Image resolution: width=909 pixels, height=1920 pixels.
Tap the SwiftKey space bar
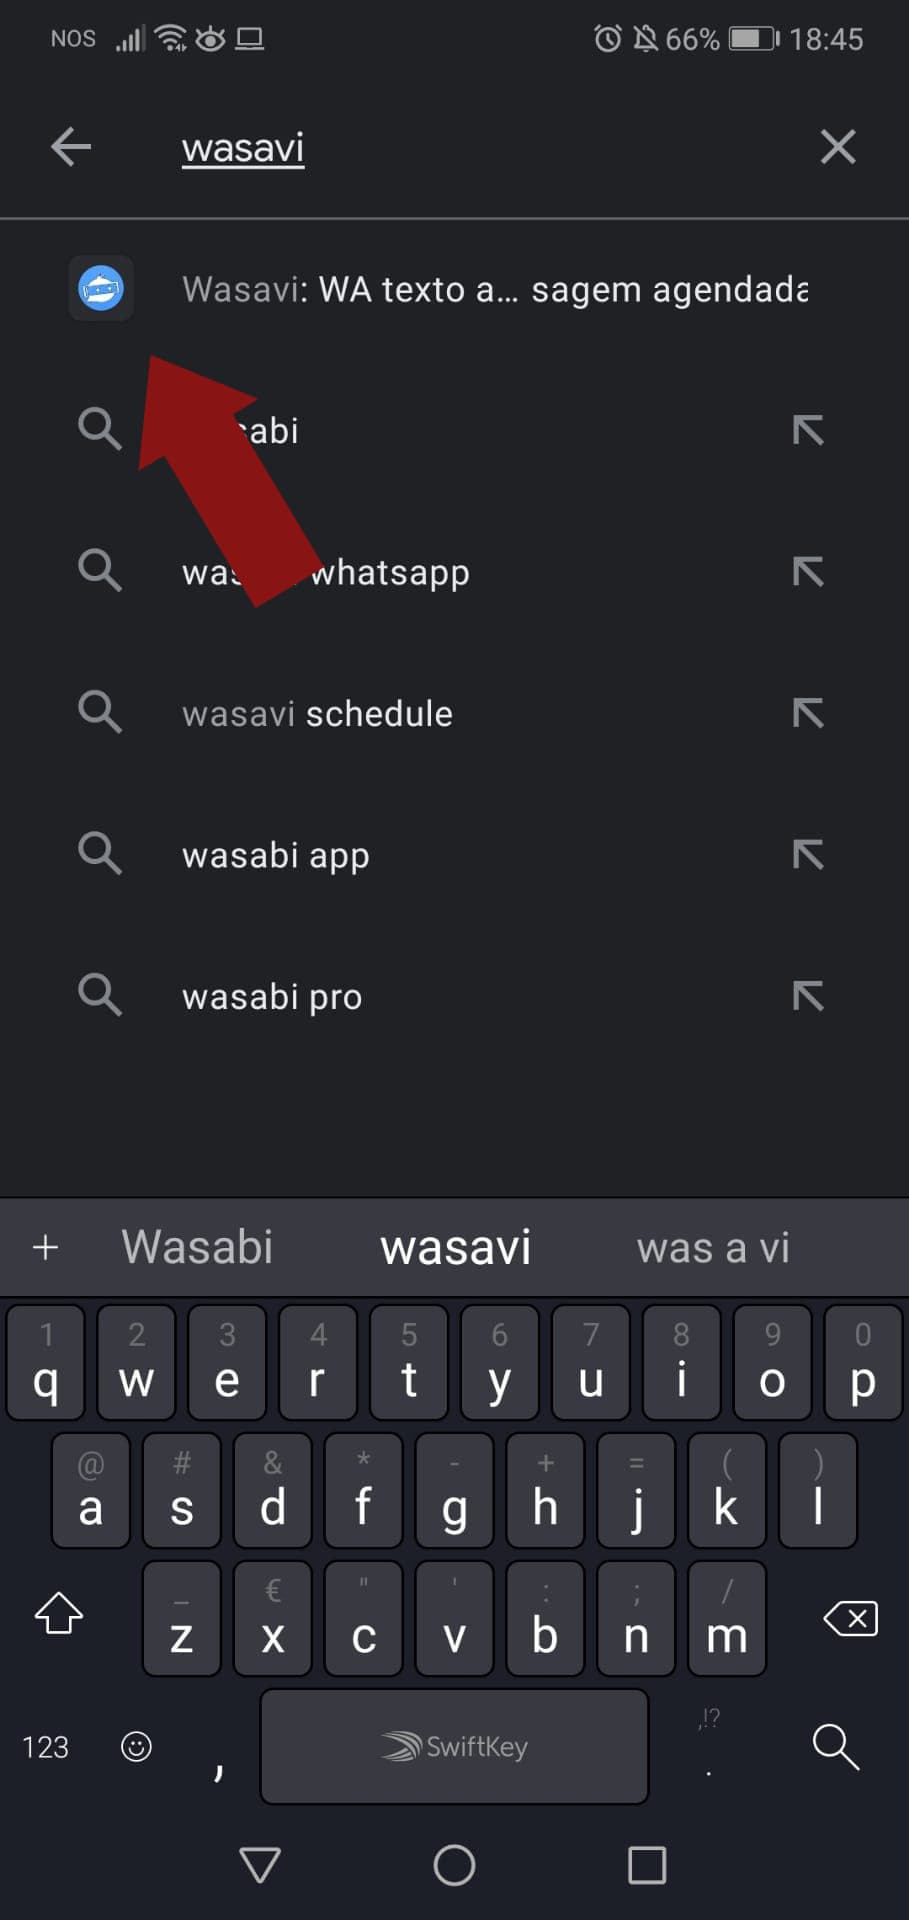(x=454, y=1746)
